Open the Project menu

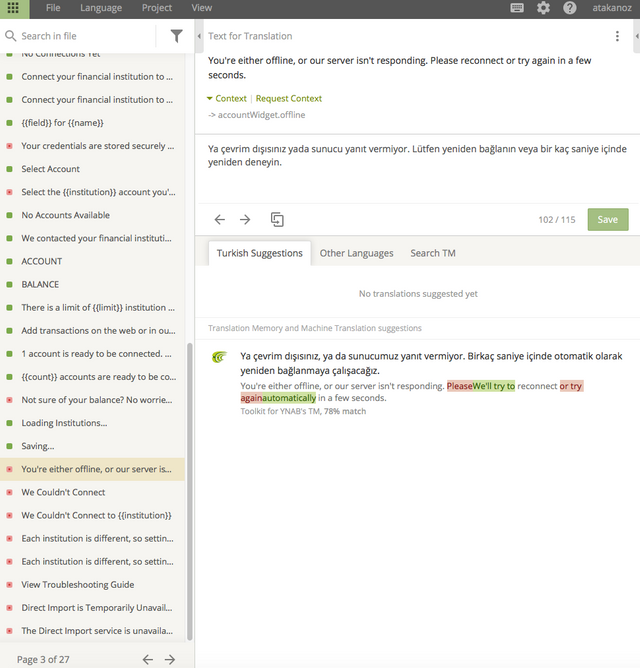click(157, 8)
